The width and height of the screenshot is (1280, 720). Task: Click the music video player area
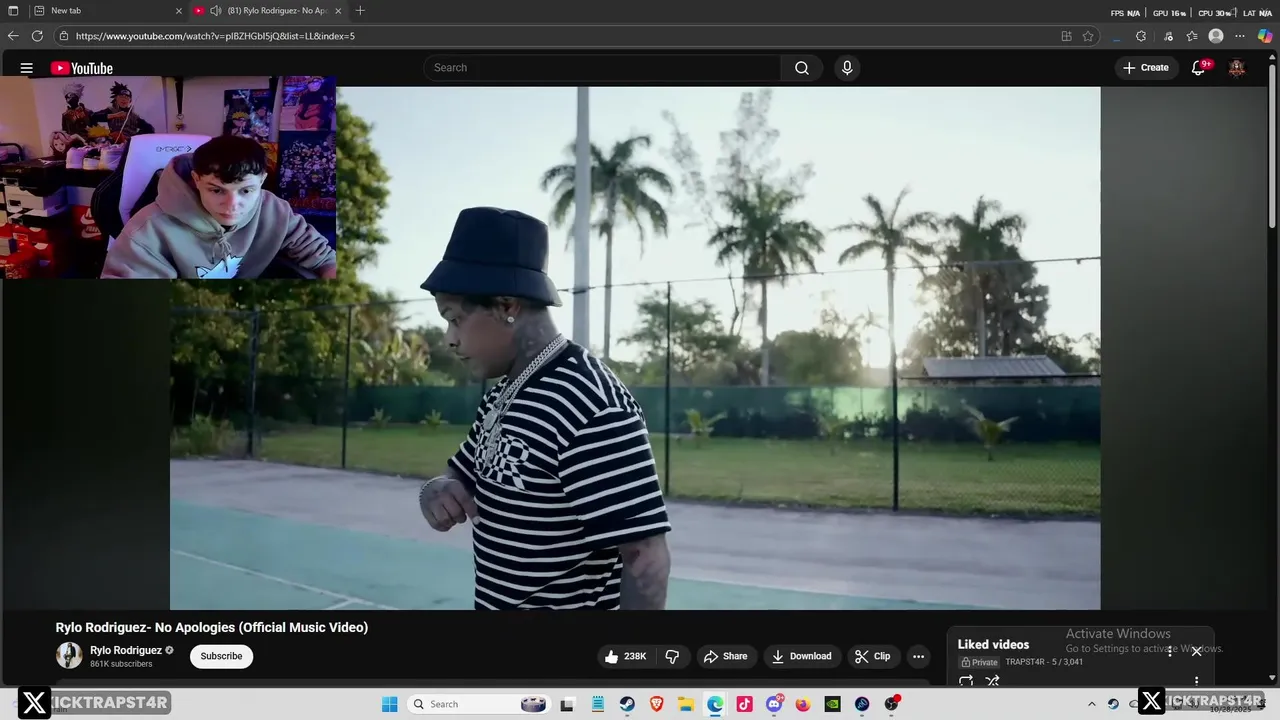pyautogui.click(x=635, y=348)
